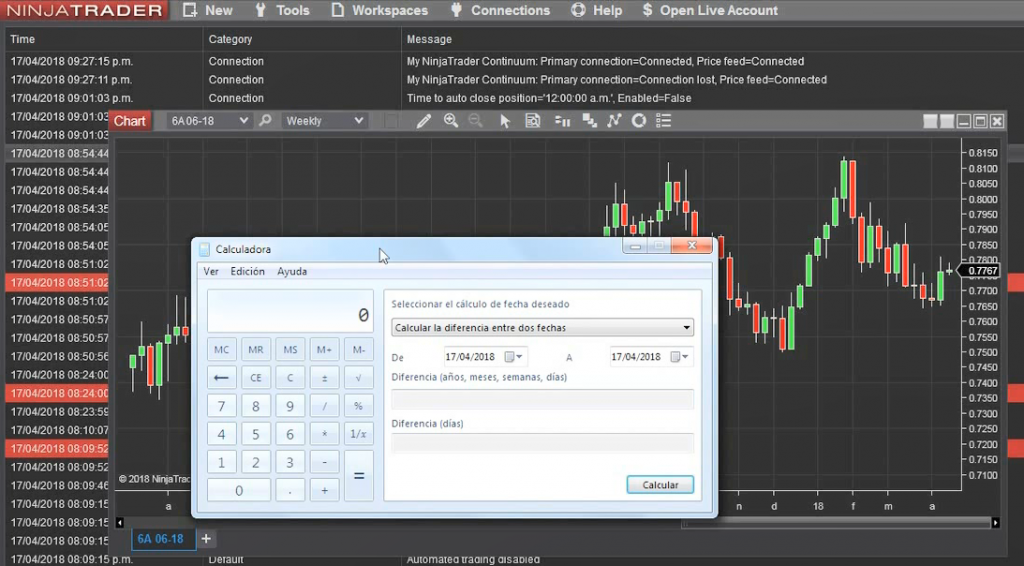
Task: Open the Connections menu
Action: (x=500, y=10)
